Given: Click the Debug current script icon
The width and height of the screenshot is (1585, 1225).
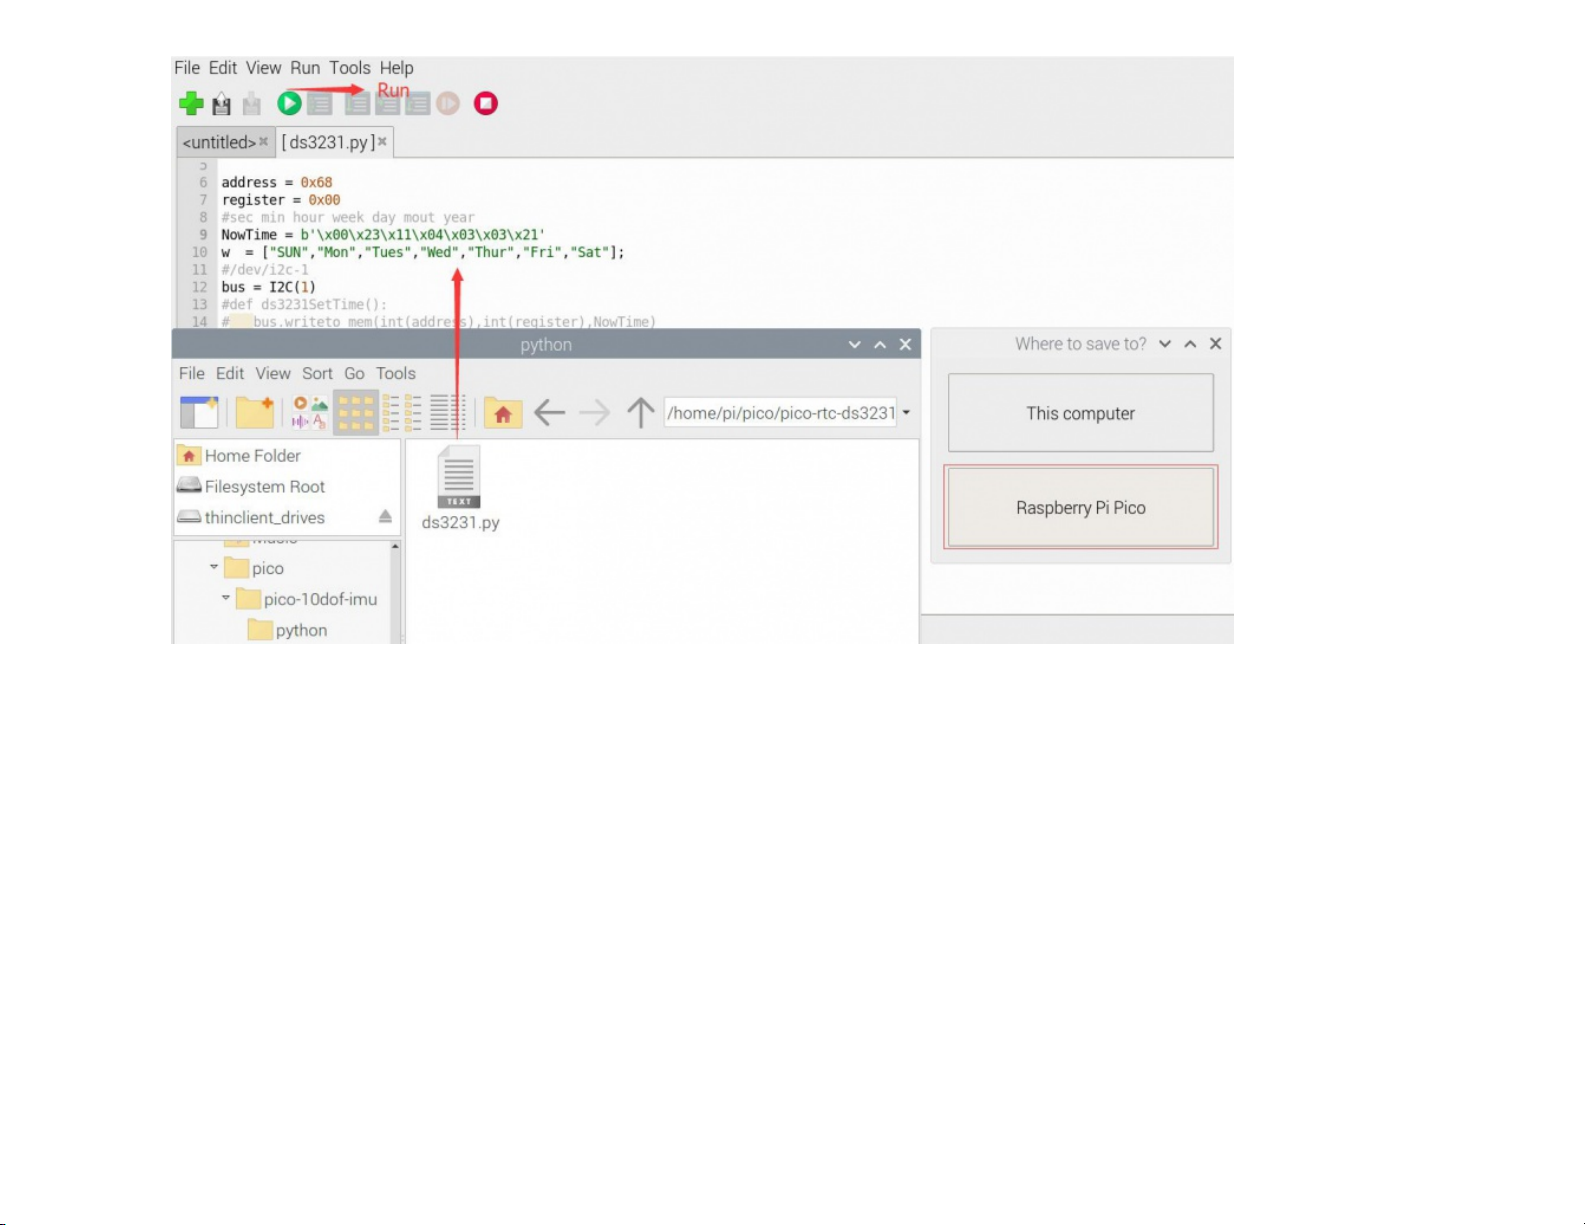Looking at the screenshot, I should click(320, 104).
